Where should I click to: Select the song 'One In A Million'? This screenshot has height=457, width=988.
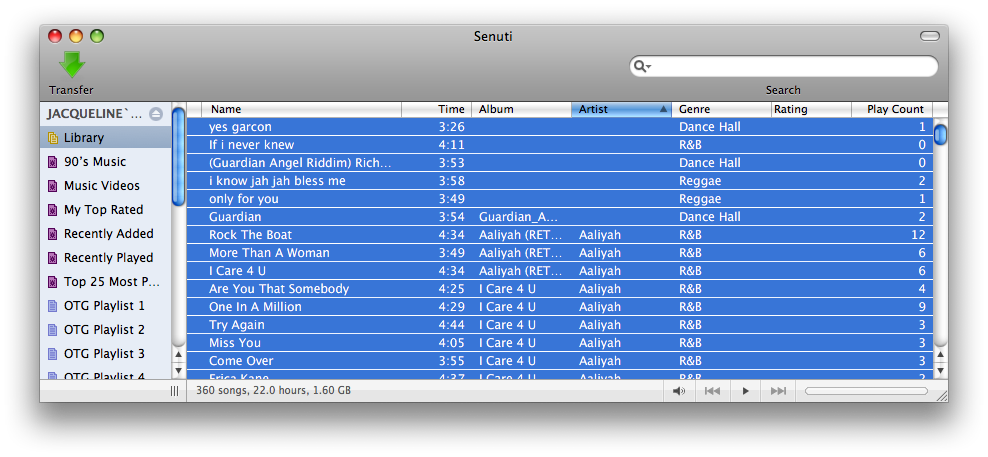pyautogui.click(x=560, y=306)
